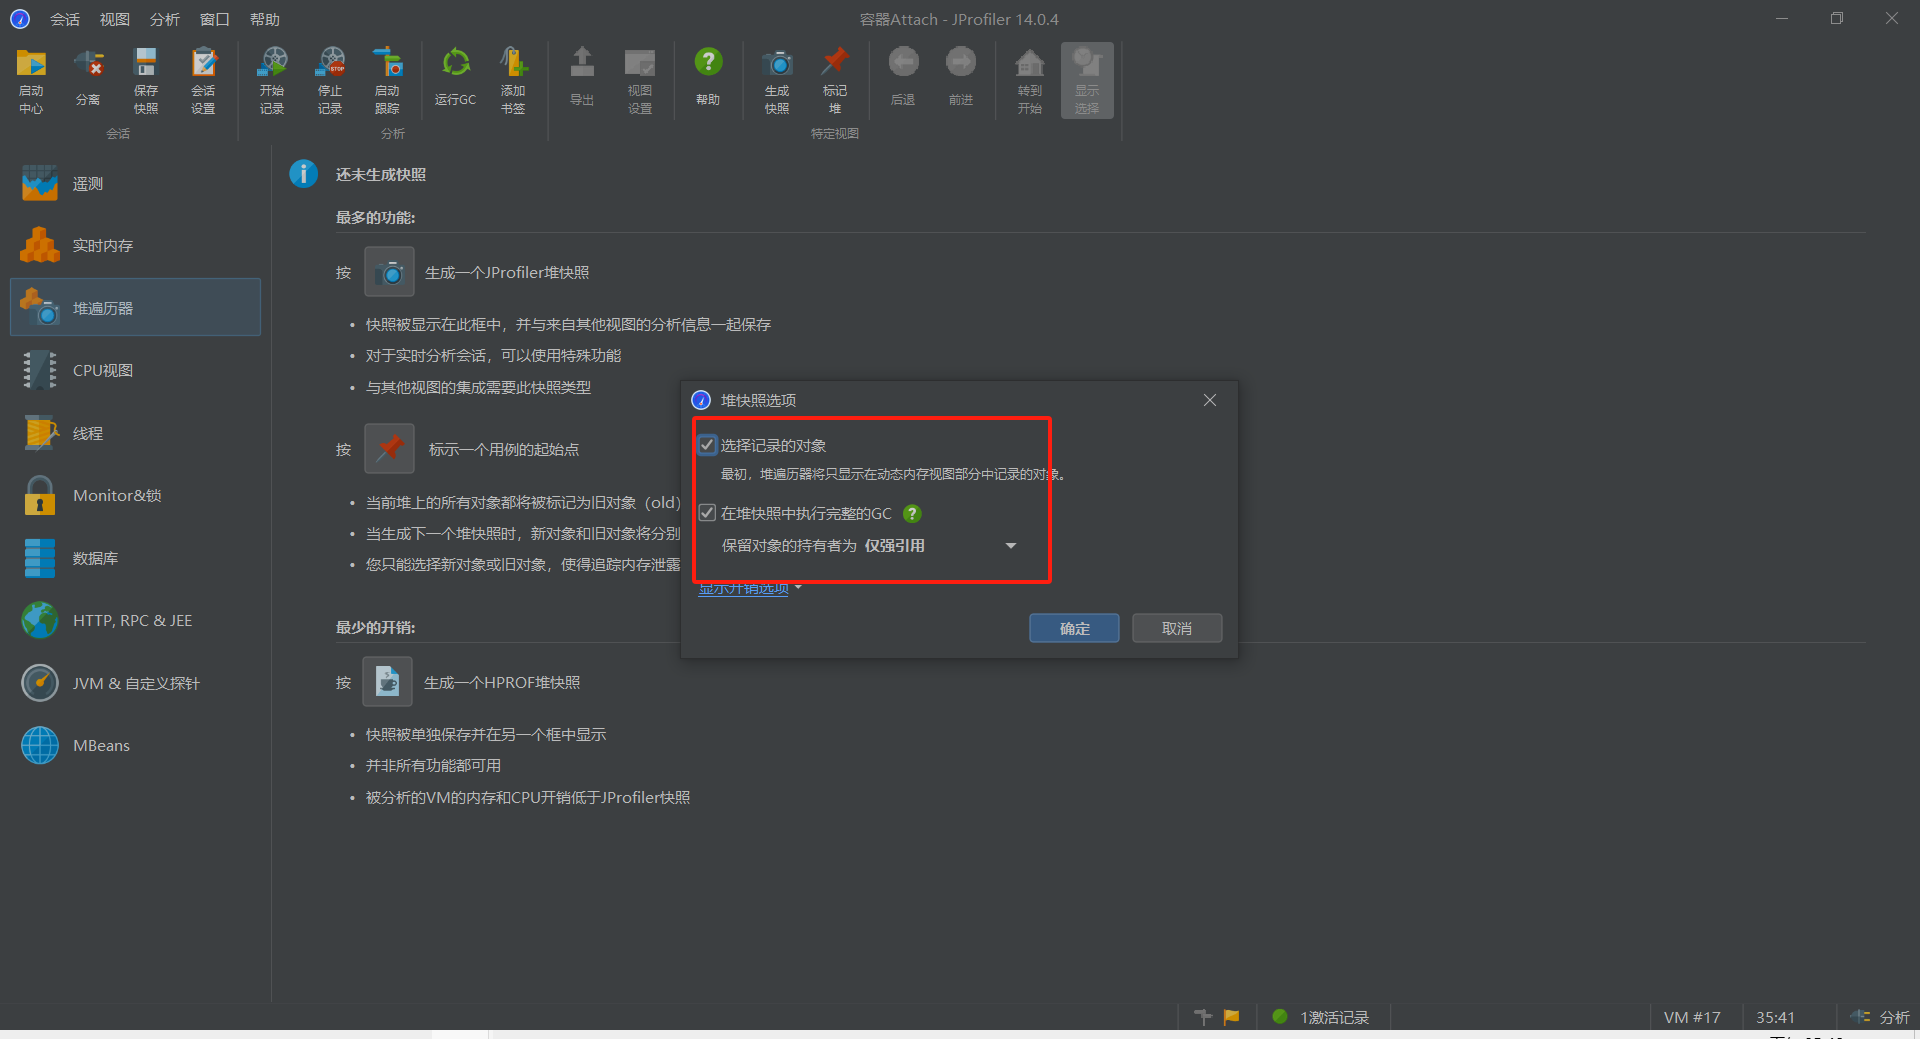The image size is (1920, 1039).
Task: Open the 会话 menu
Action: pos(65,19)
